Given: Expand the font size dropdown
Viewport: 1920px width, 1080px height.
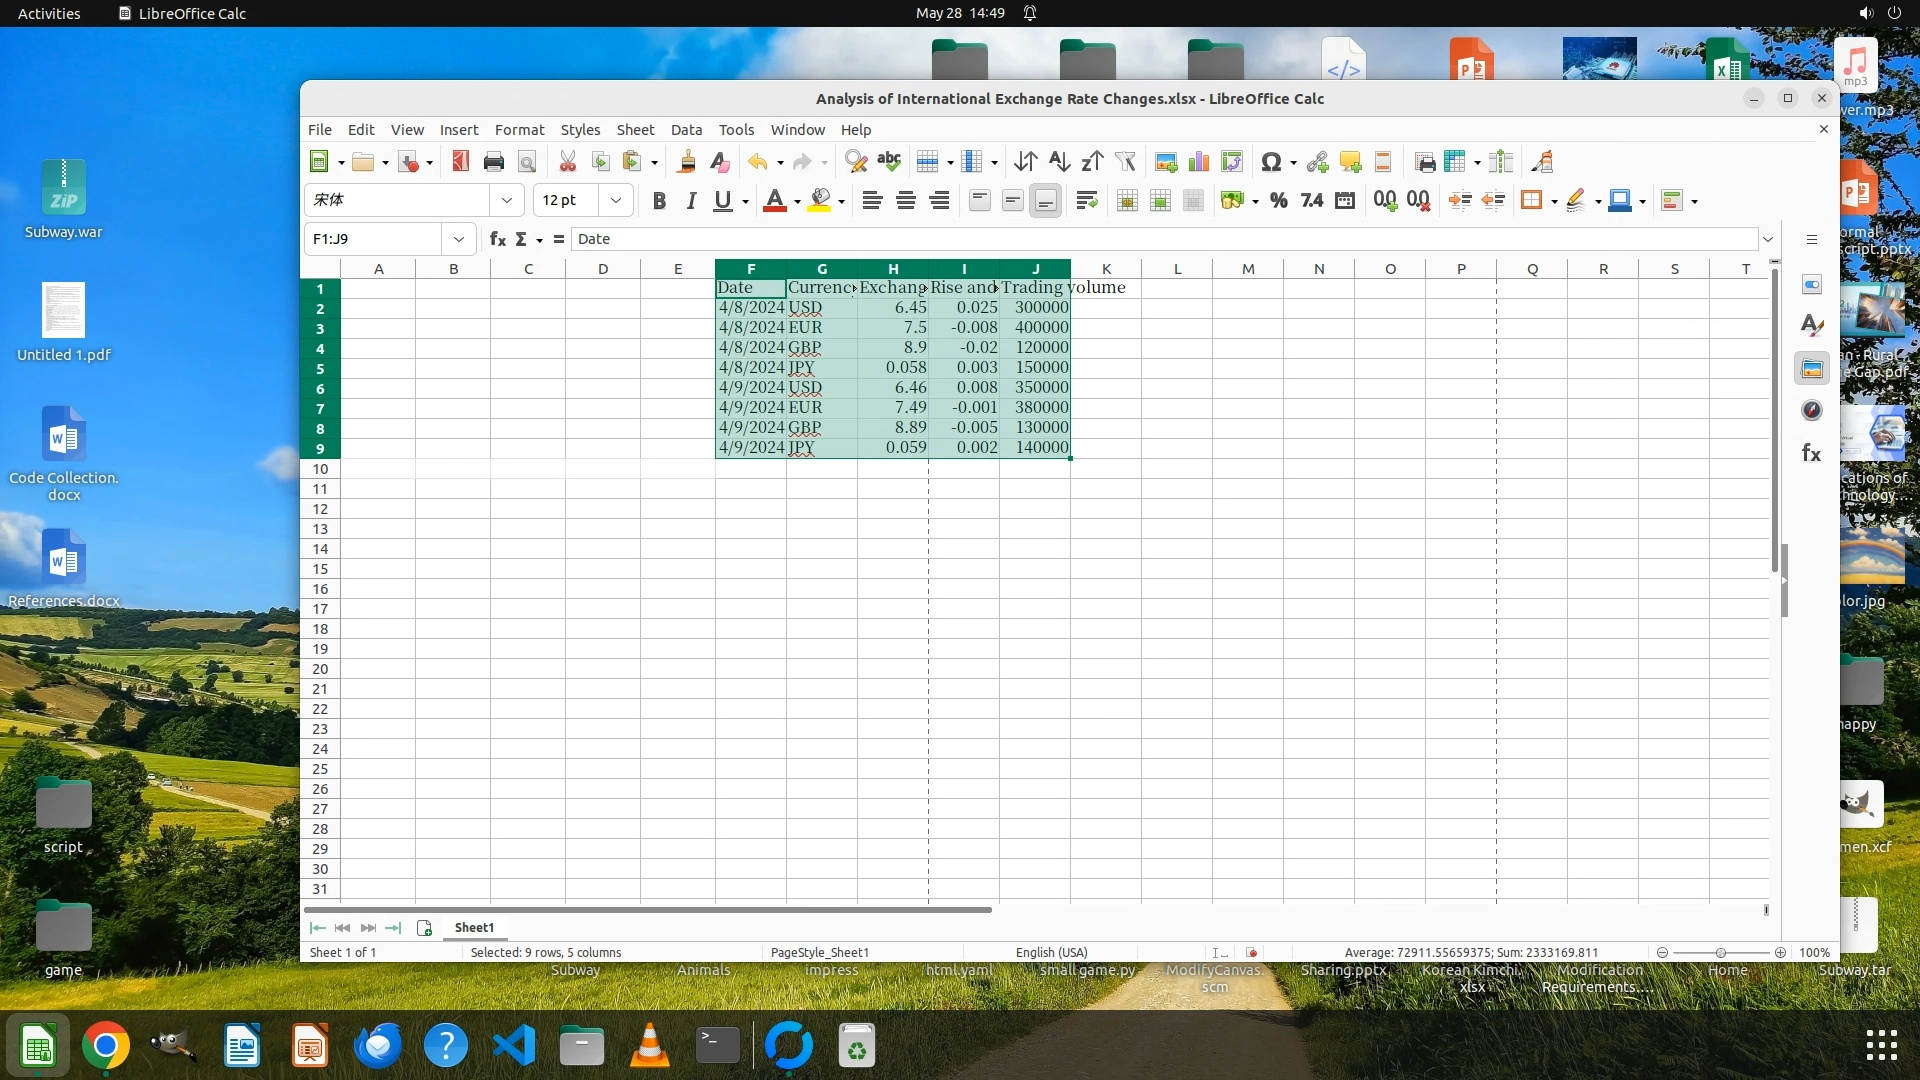Looking at the screenshot, I should [616, 200].
